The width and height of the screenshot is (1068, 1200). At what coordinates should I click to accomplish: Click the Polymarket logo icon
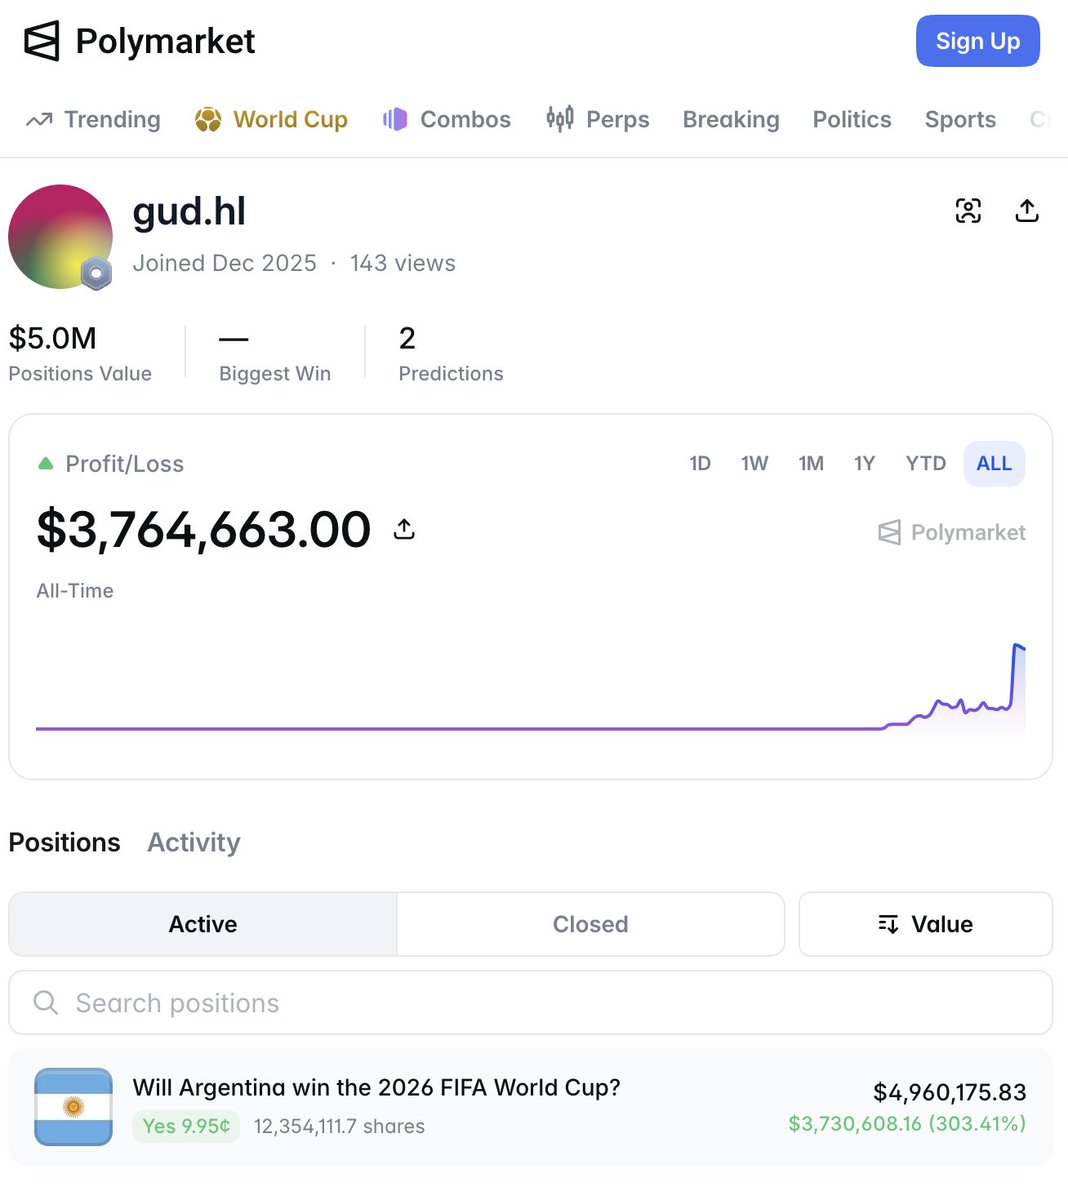(42, 41)
